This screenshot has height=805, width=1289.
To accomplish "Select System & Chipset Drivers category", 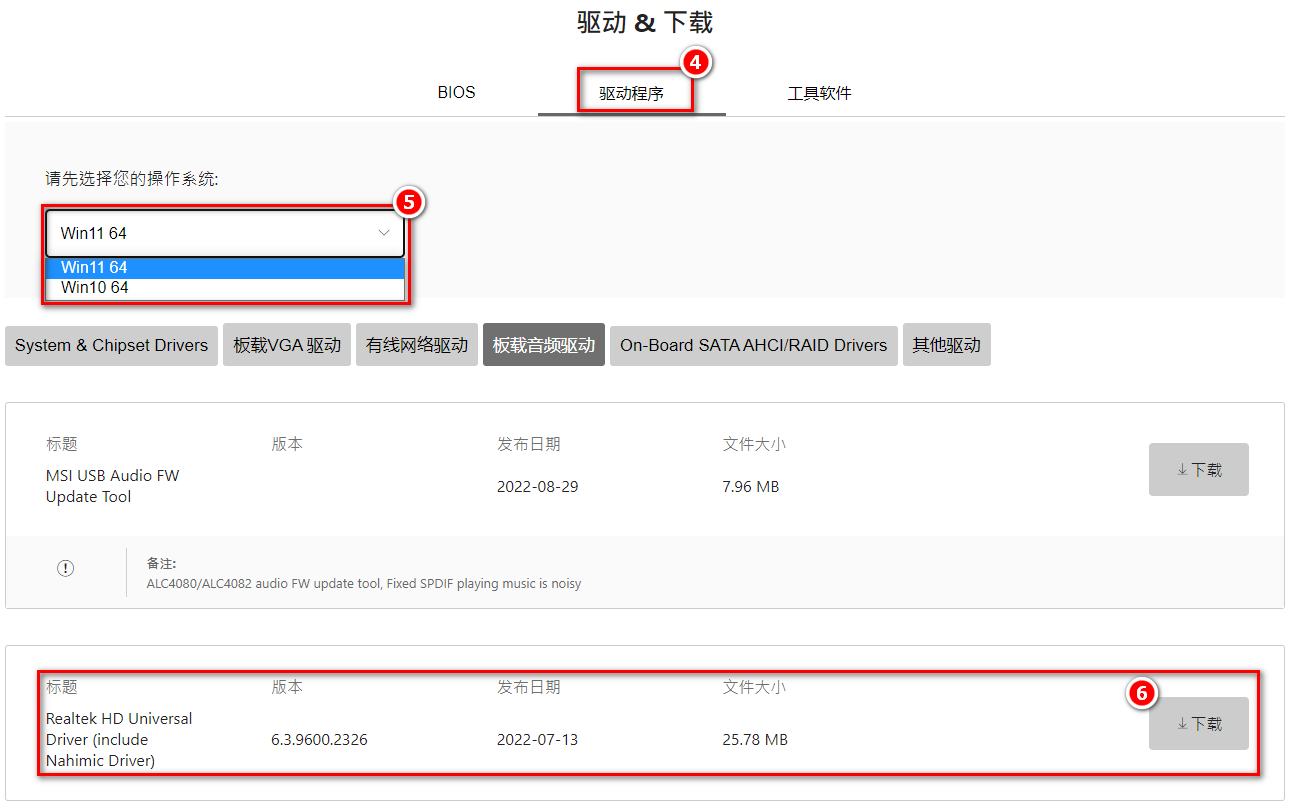I will coord(111,345).
